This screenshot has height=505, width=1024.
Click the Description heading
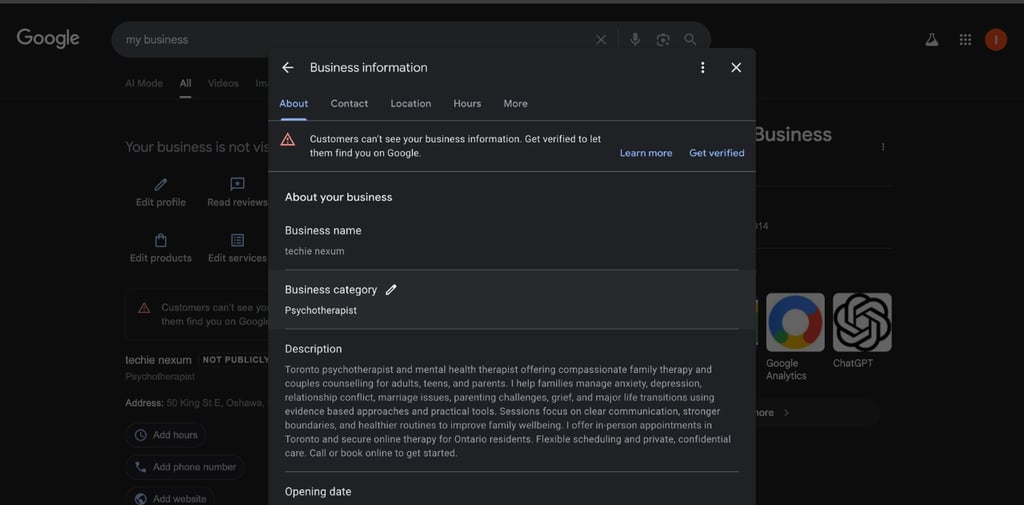[x=313, y=349]
